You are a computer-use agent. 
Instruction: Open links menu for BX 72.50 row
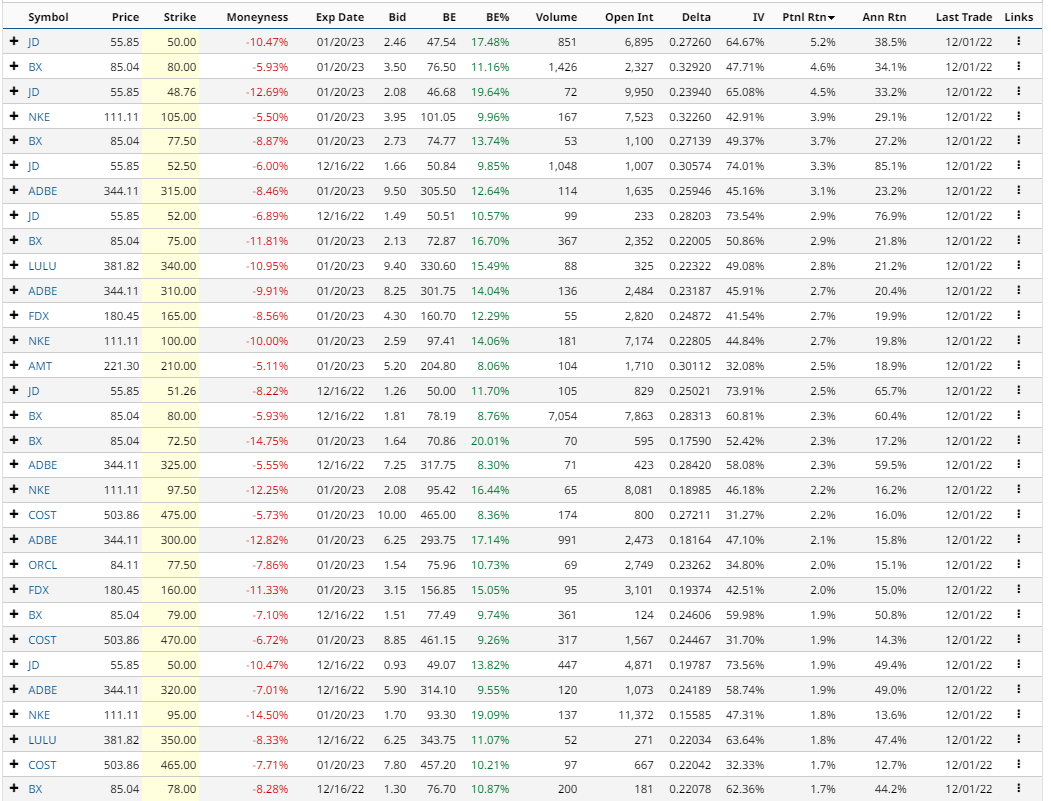click(1018, 441)
